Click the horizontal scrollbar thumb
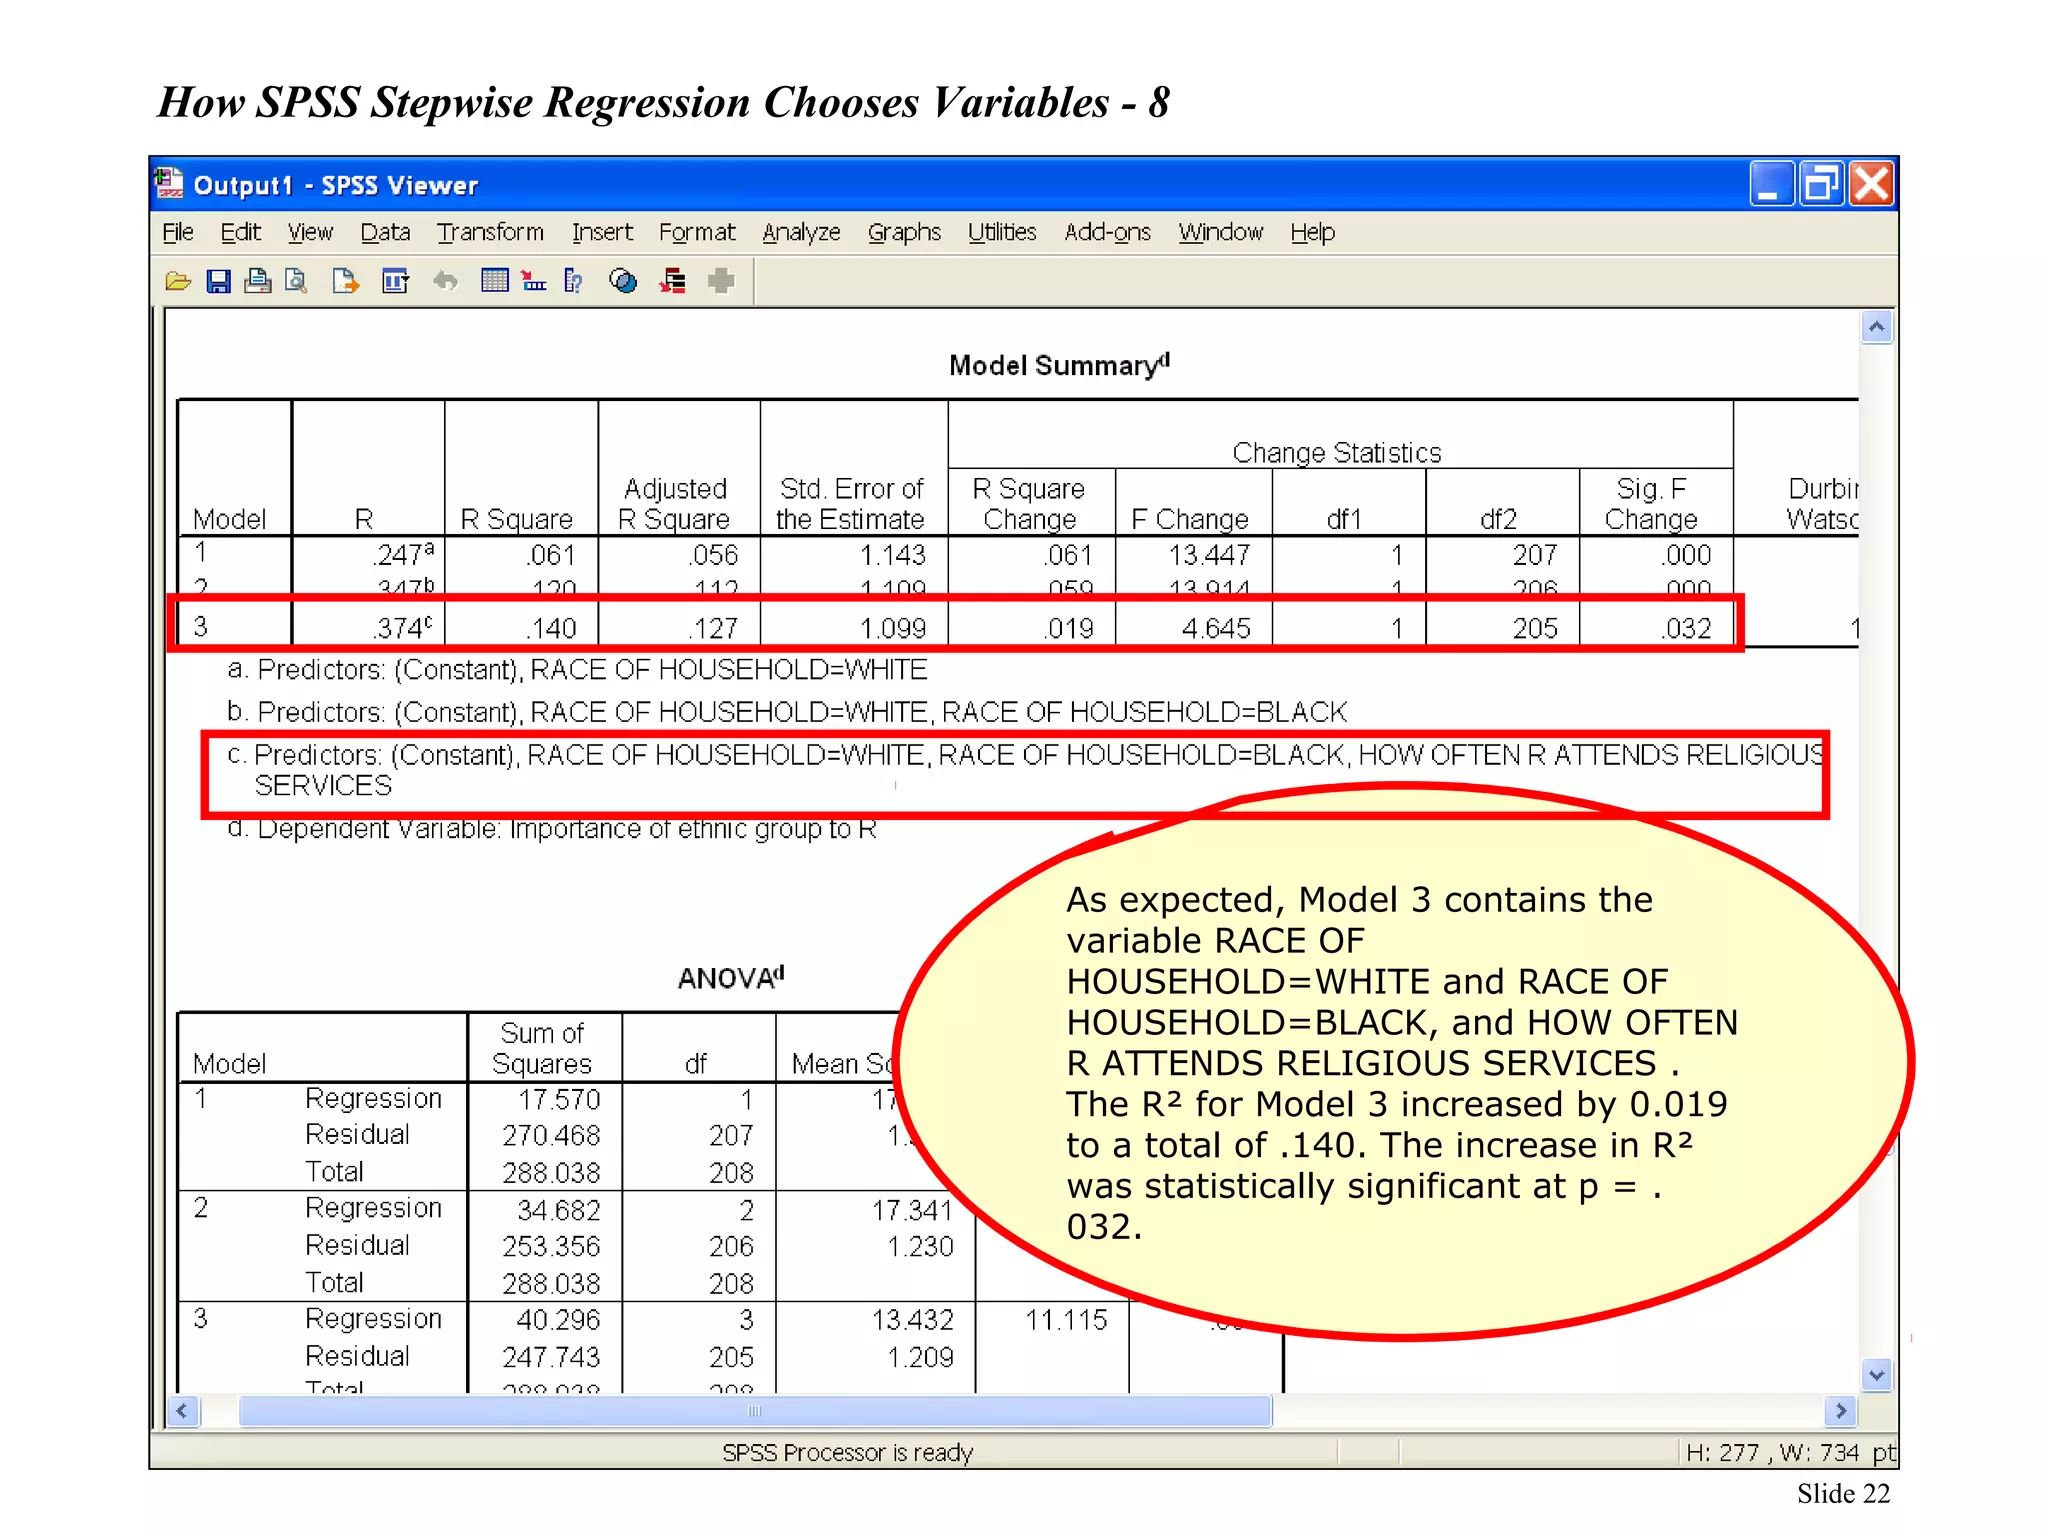Screen dimensions: 2048x1536 [x=755, y=1411]
